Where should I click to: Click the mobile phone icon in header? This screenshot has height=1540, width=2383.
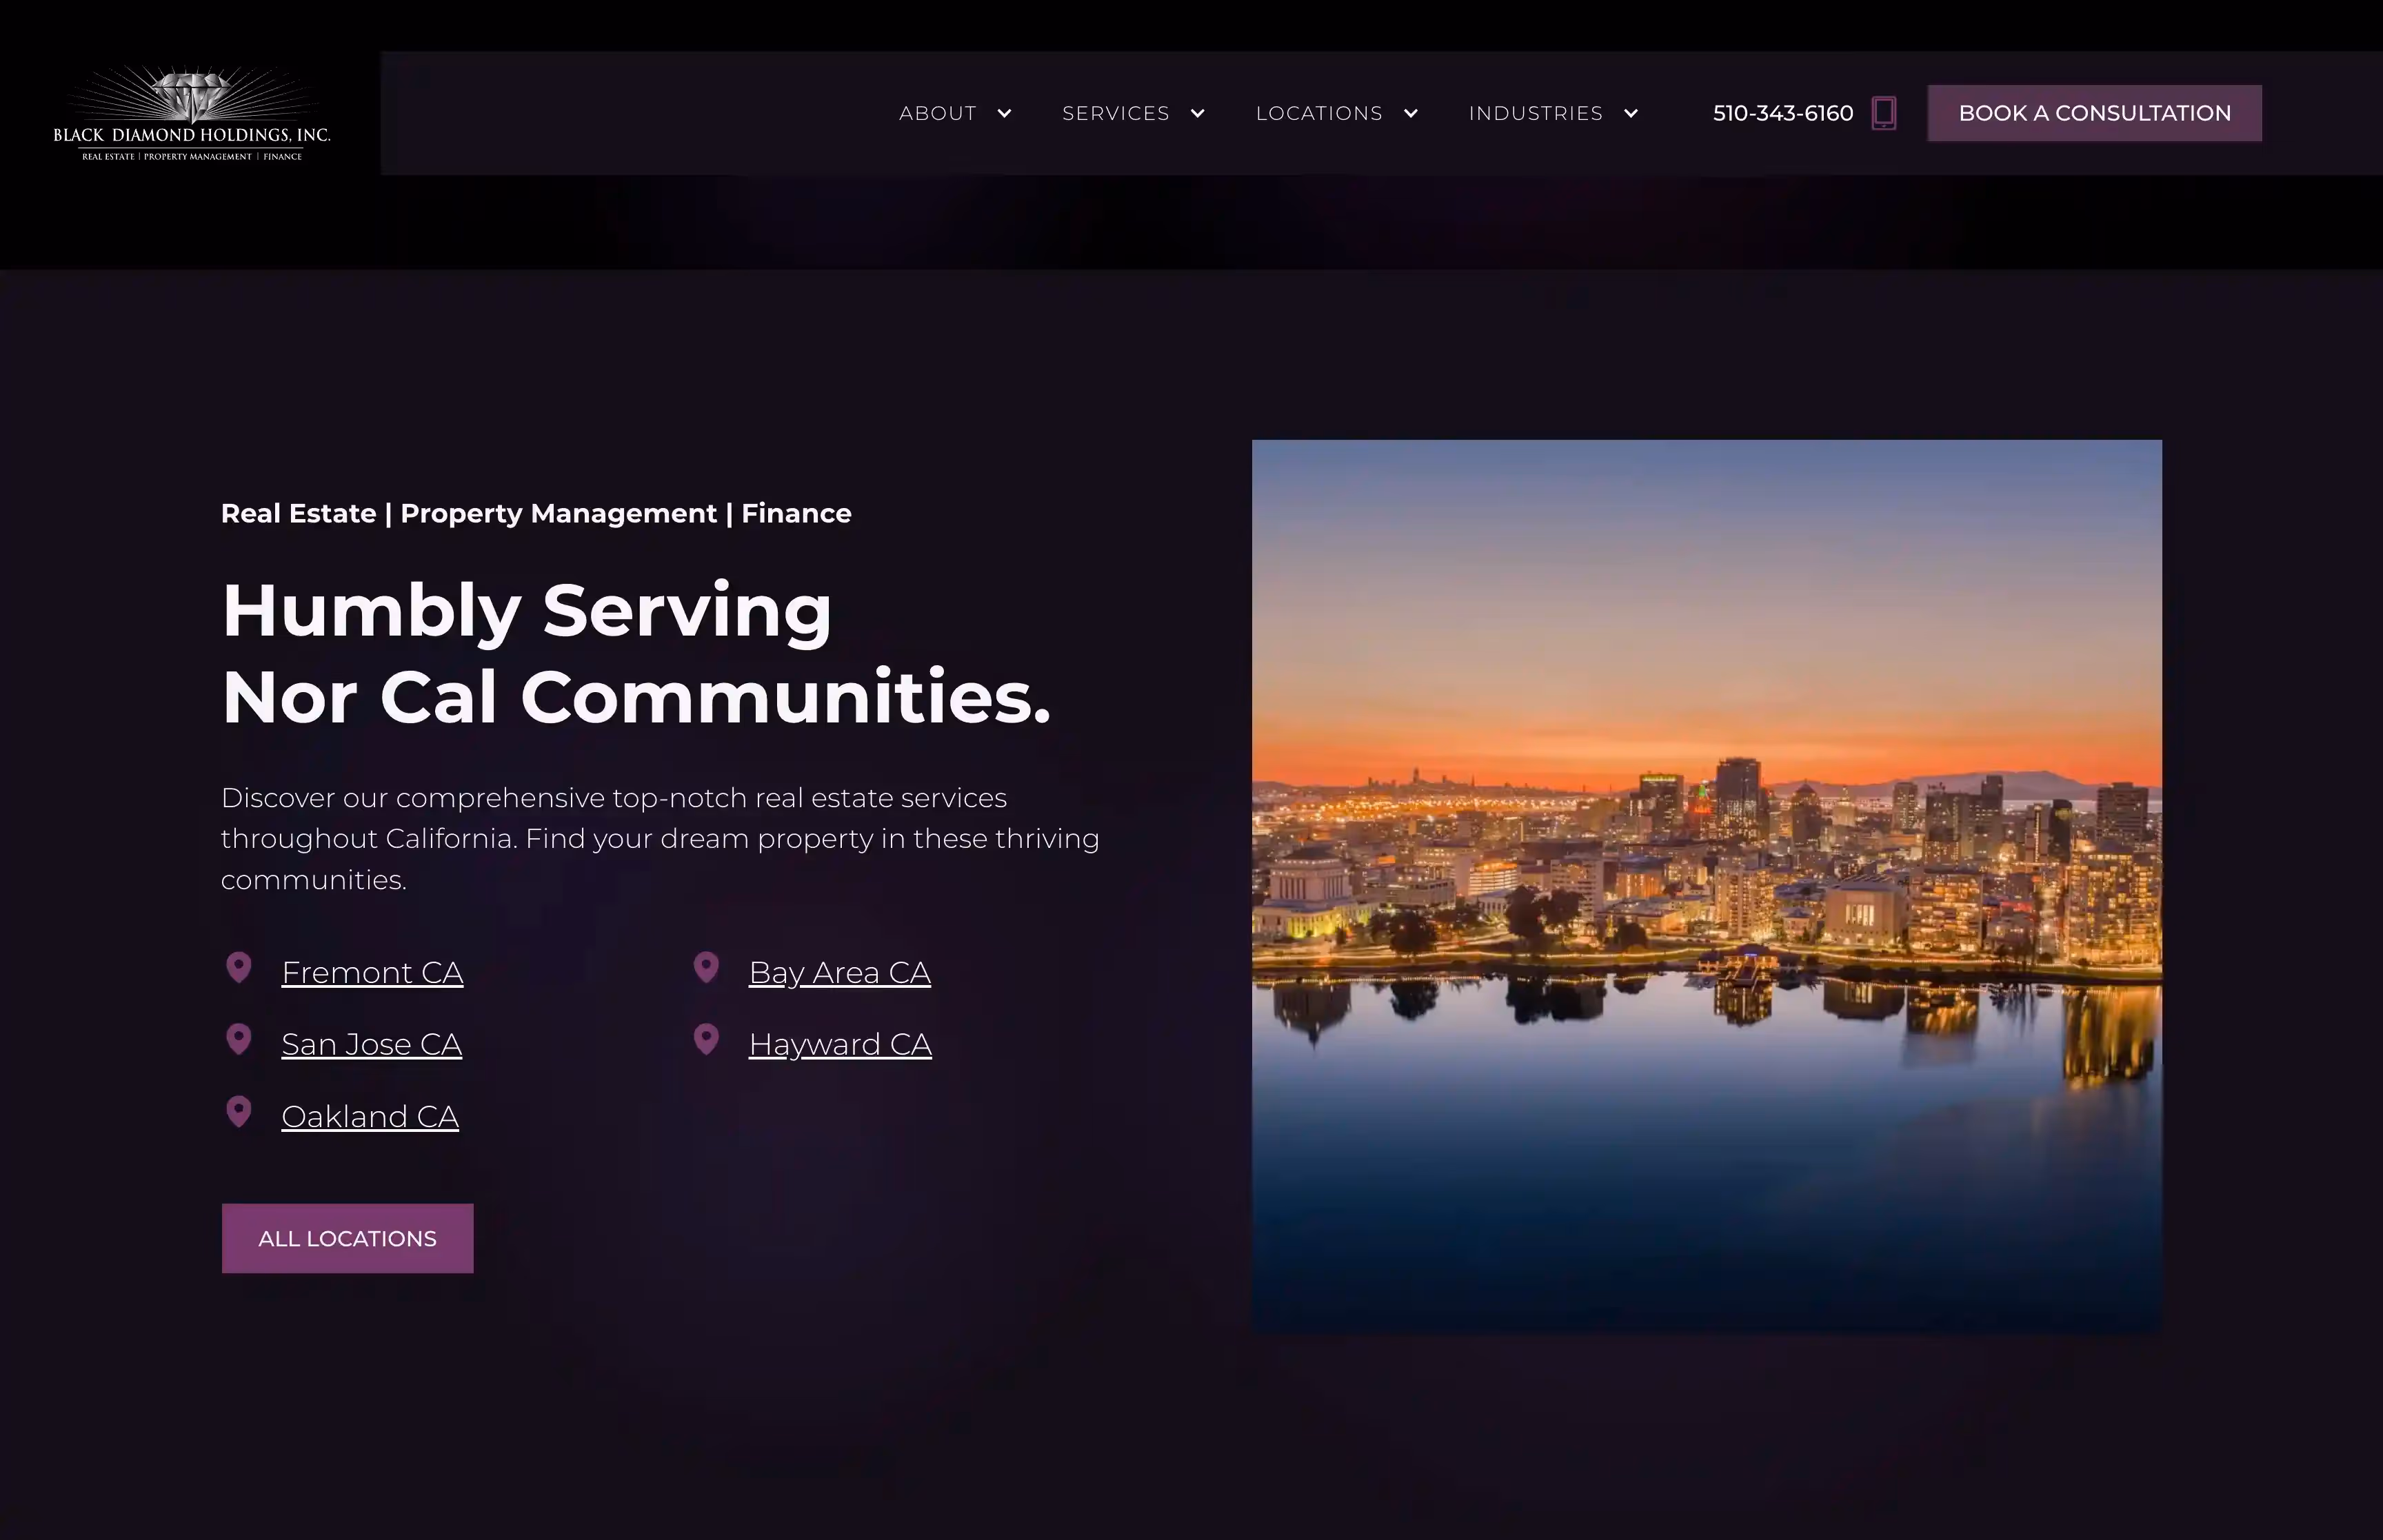pos(1883,113)
